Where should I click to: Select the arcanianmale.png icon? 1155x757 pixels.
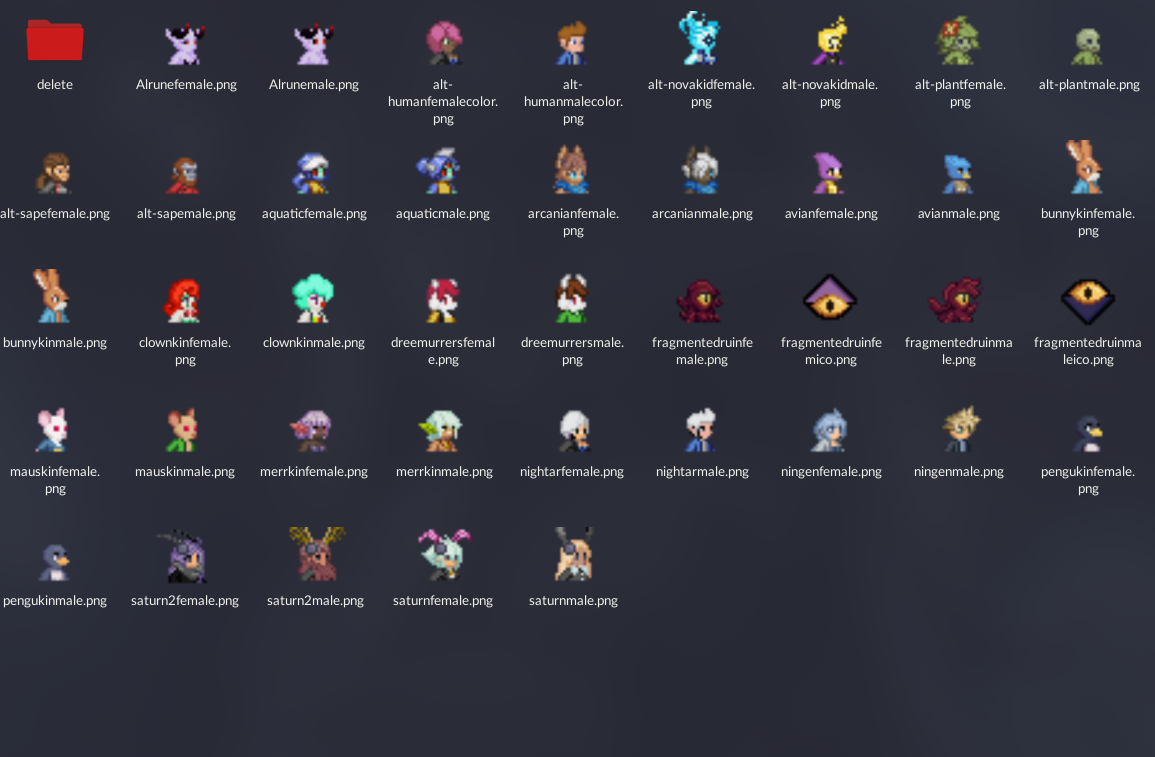[x=701, y=169]
